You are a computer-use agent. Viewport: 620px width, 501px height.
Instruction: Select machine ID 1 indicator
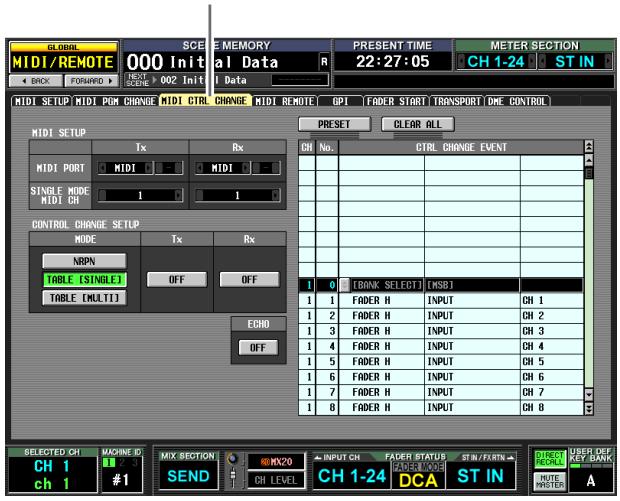click(108, 462)
